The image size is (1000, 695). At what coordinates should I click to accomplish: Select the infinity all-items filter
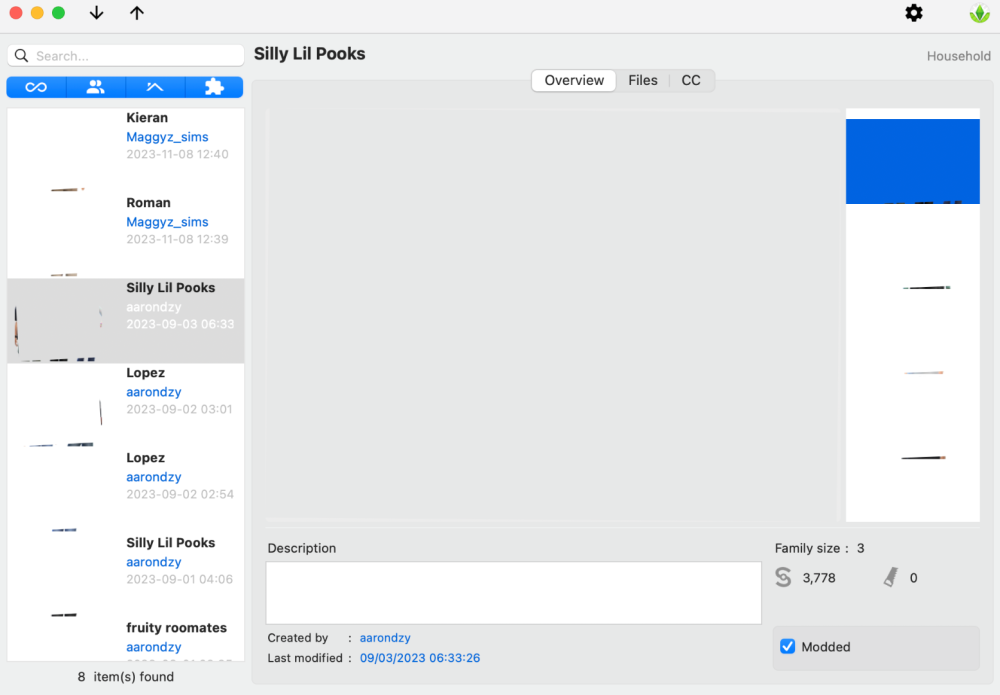tap(36, 87)
